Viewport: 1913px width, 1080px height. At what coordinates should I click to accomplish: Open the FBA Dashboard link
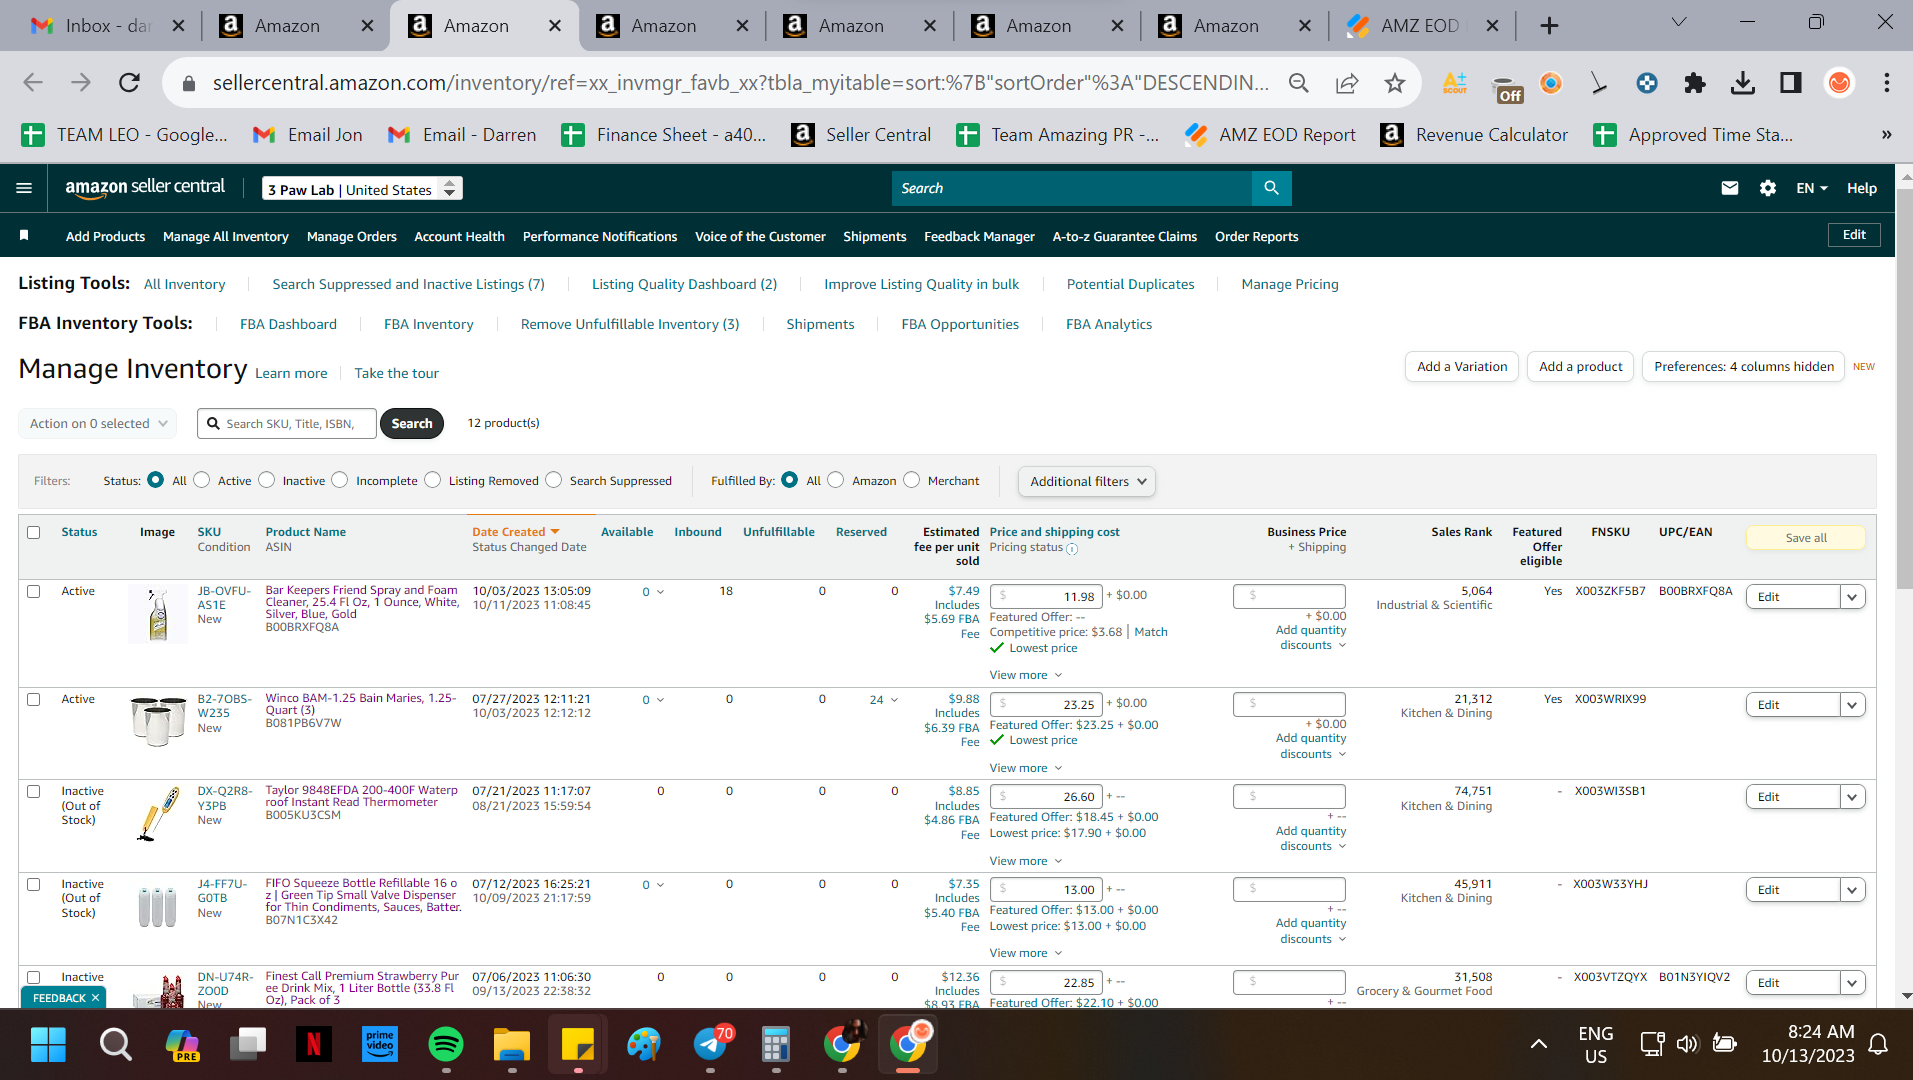click(288, 324)
